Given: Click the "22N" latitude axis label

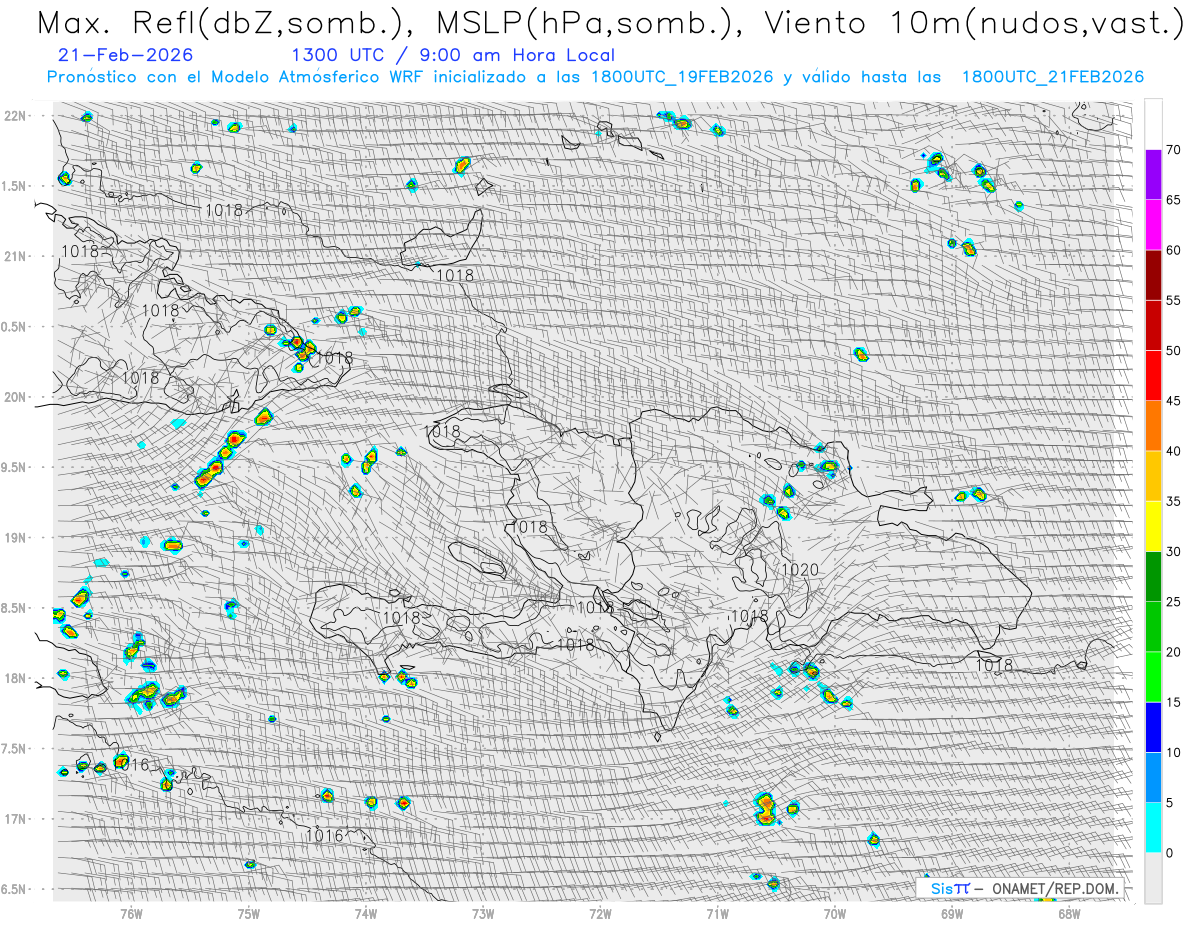Looking at the screenshot, I should coord(16,116).
